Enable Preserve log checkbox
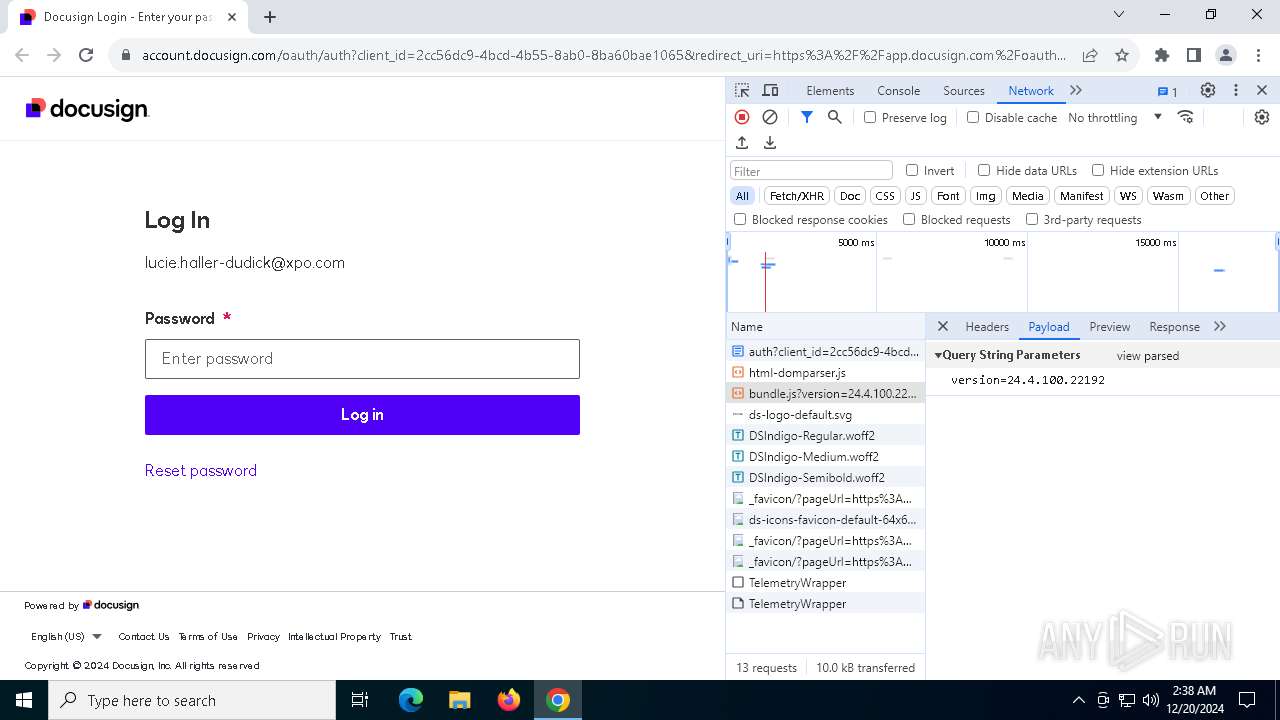The width and height of the screenshot is (1280, 720). [870, 117]
